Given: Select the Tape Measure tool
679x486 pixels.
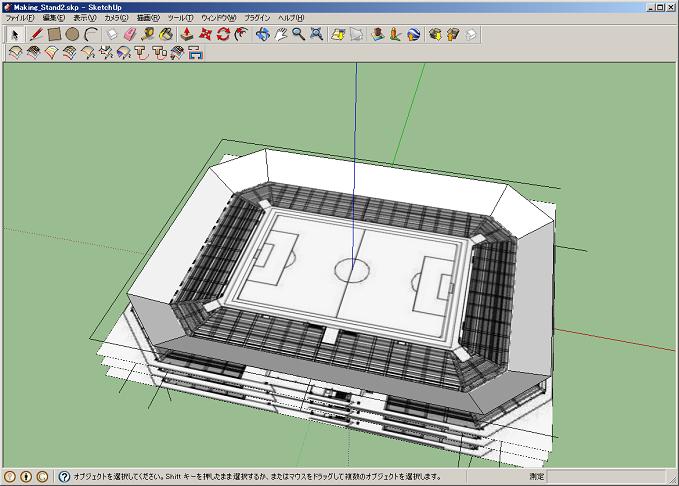Looking at the screenshot, I should click(148, 34).
